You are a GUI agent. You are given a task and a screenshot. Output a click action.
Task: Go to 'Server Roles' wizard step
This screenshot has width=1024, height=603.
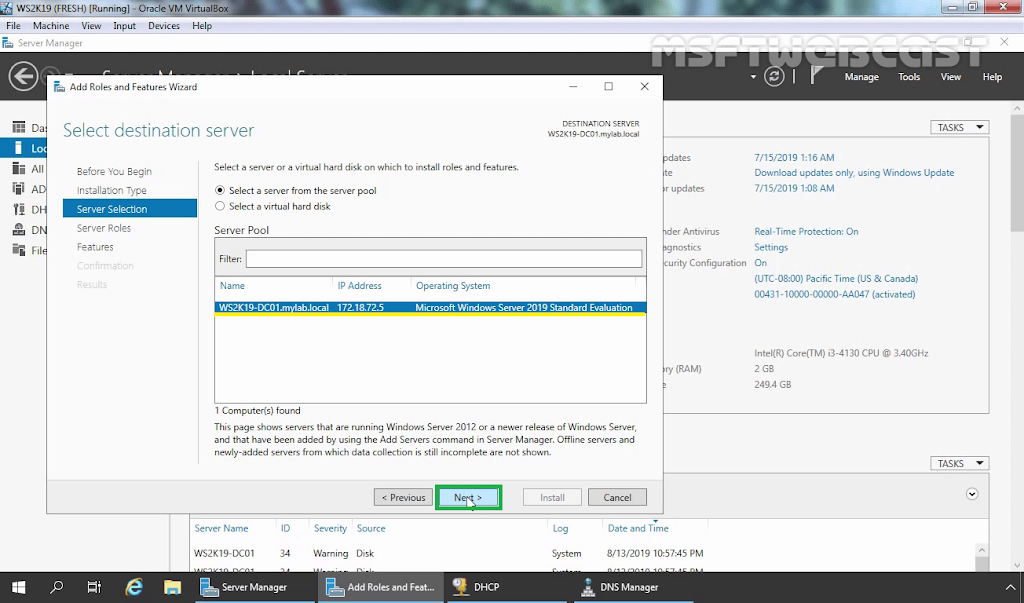tap(104, 228)
